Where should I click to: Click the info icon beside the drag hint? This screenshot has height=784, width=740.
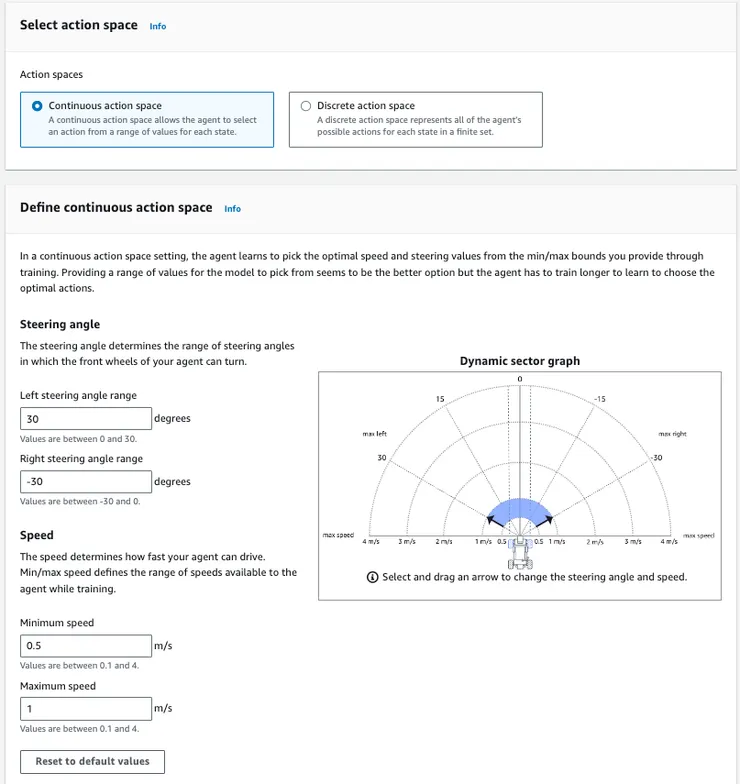[x=373, y=577]
